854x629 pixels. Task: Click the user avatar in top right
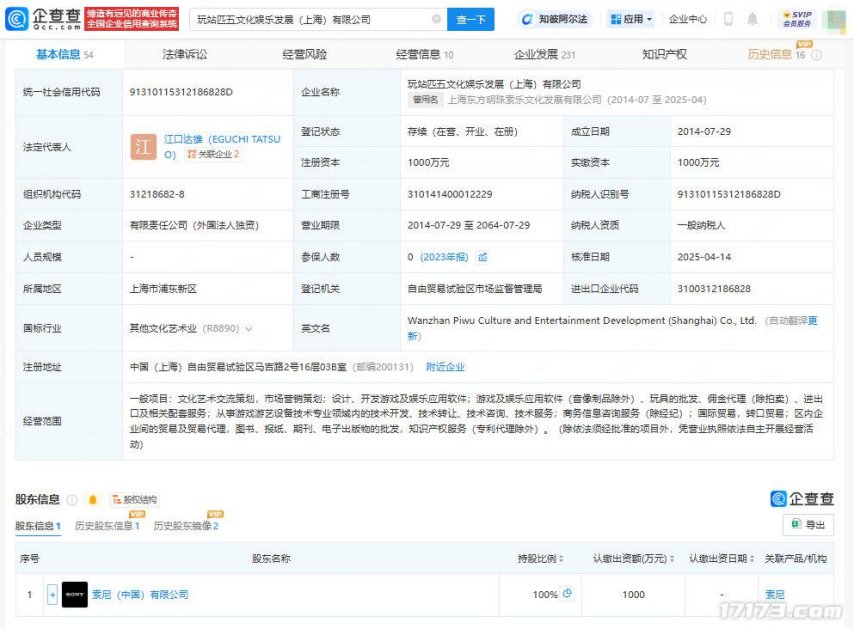click(x=834, y=19)
